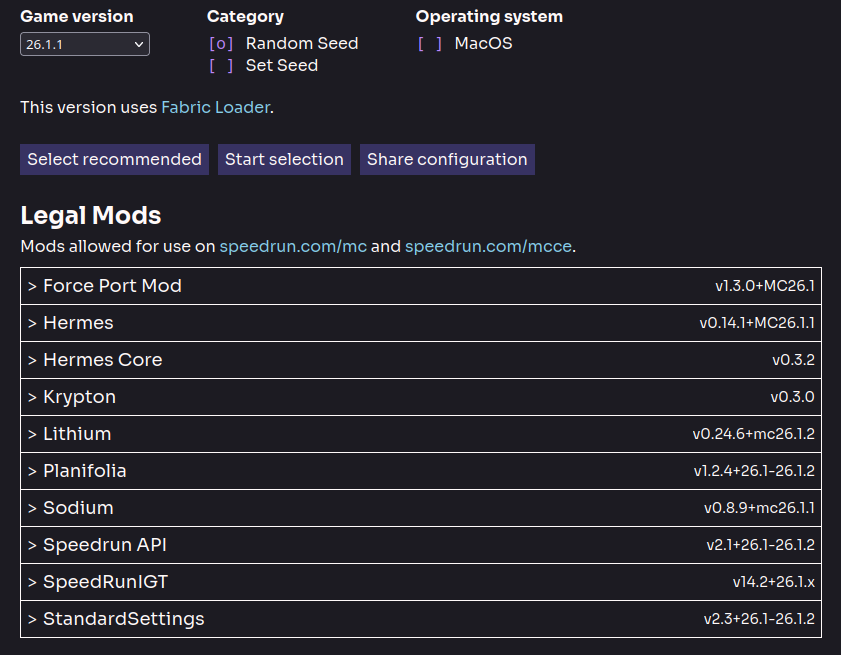This screenshot has width=841, height=655.
Task: Click version text v2.1+26.1-26.1.2
Action: (761, 545)
